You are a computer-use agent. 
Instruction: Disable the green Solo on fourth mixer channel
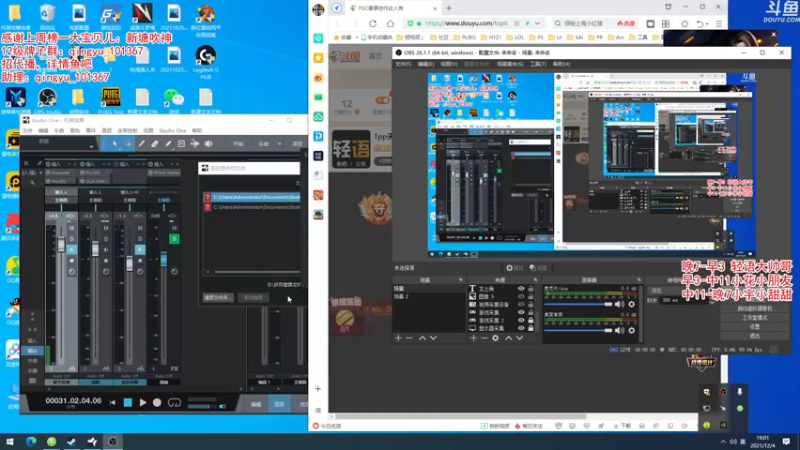(x=174, y=239)
